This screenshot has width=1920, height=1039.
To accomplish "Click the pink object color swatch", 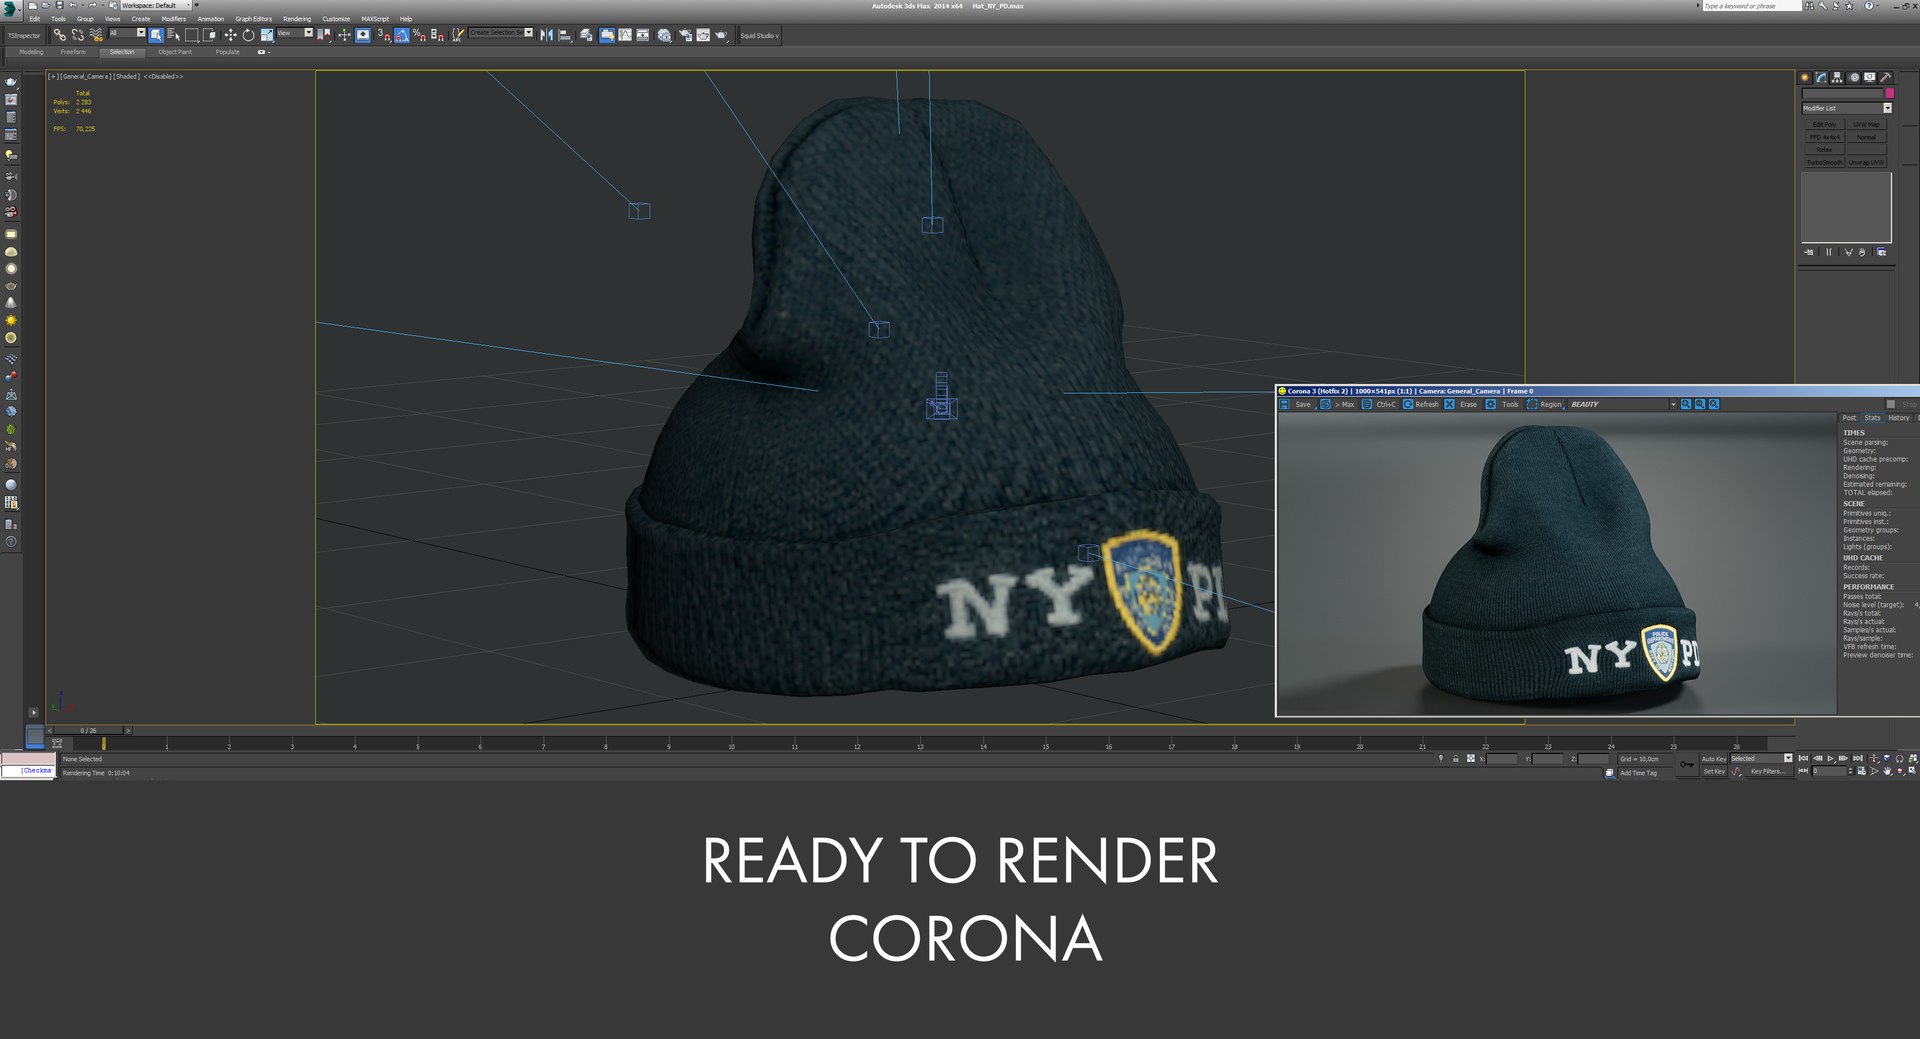I will click(1889, 93).
